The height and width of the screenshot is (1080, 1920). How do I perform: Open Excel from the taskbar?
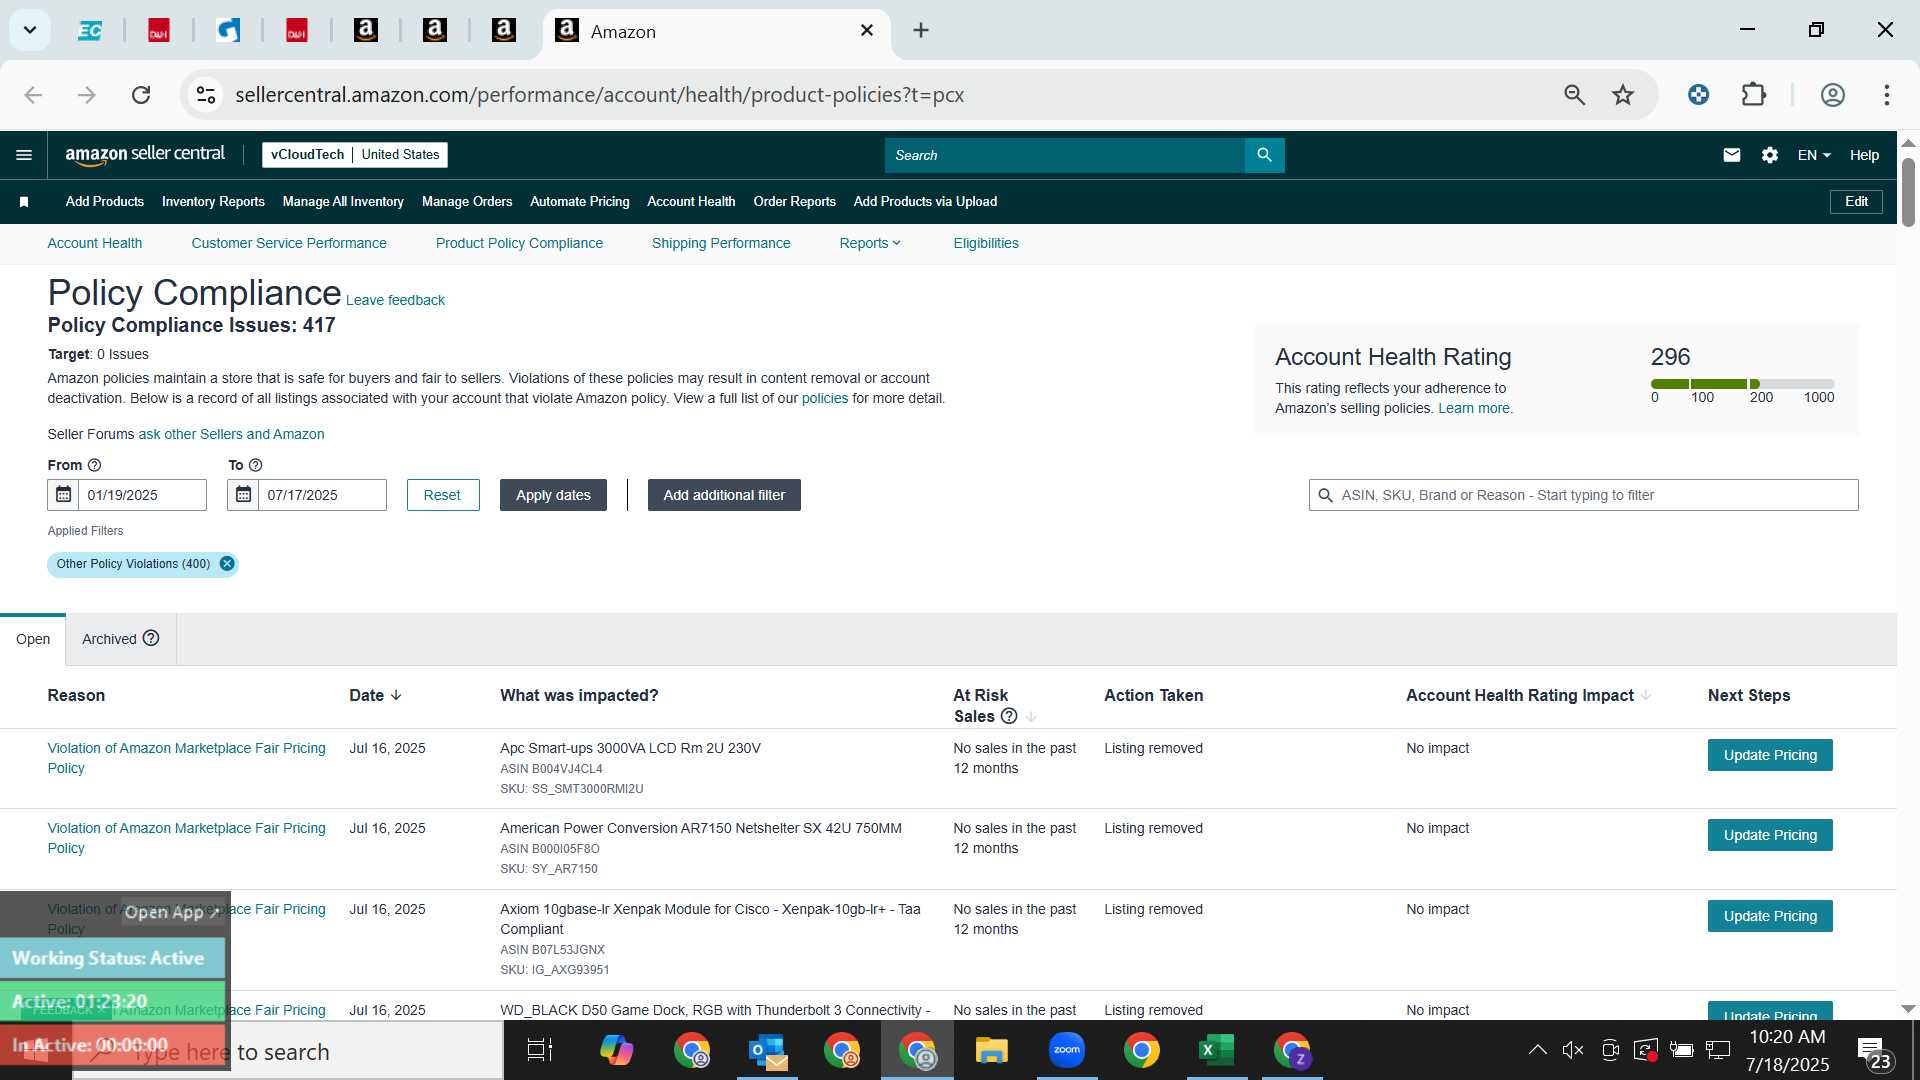coord(1217,1050)
